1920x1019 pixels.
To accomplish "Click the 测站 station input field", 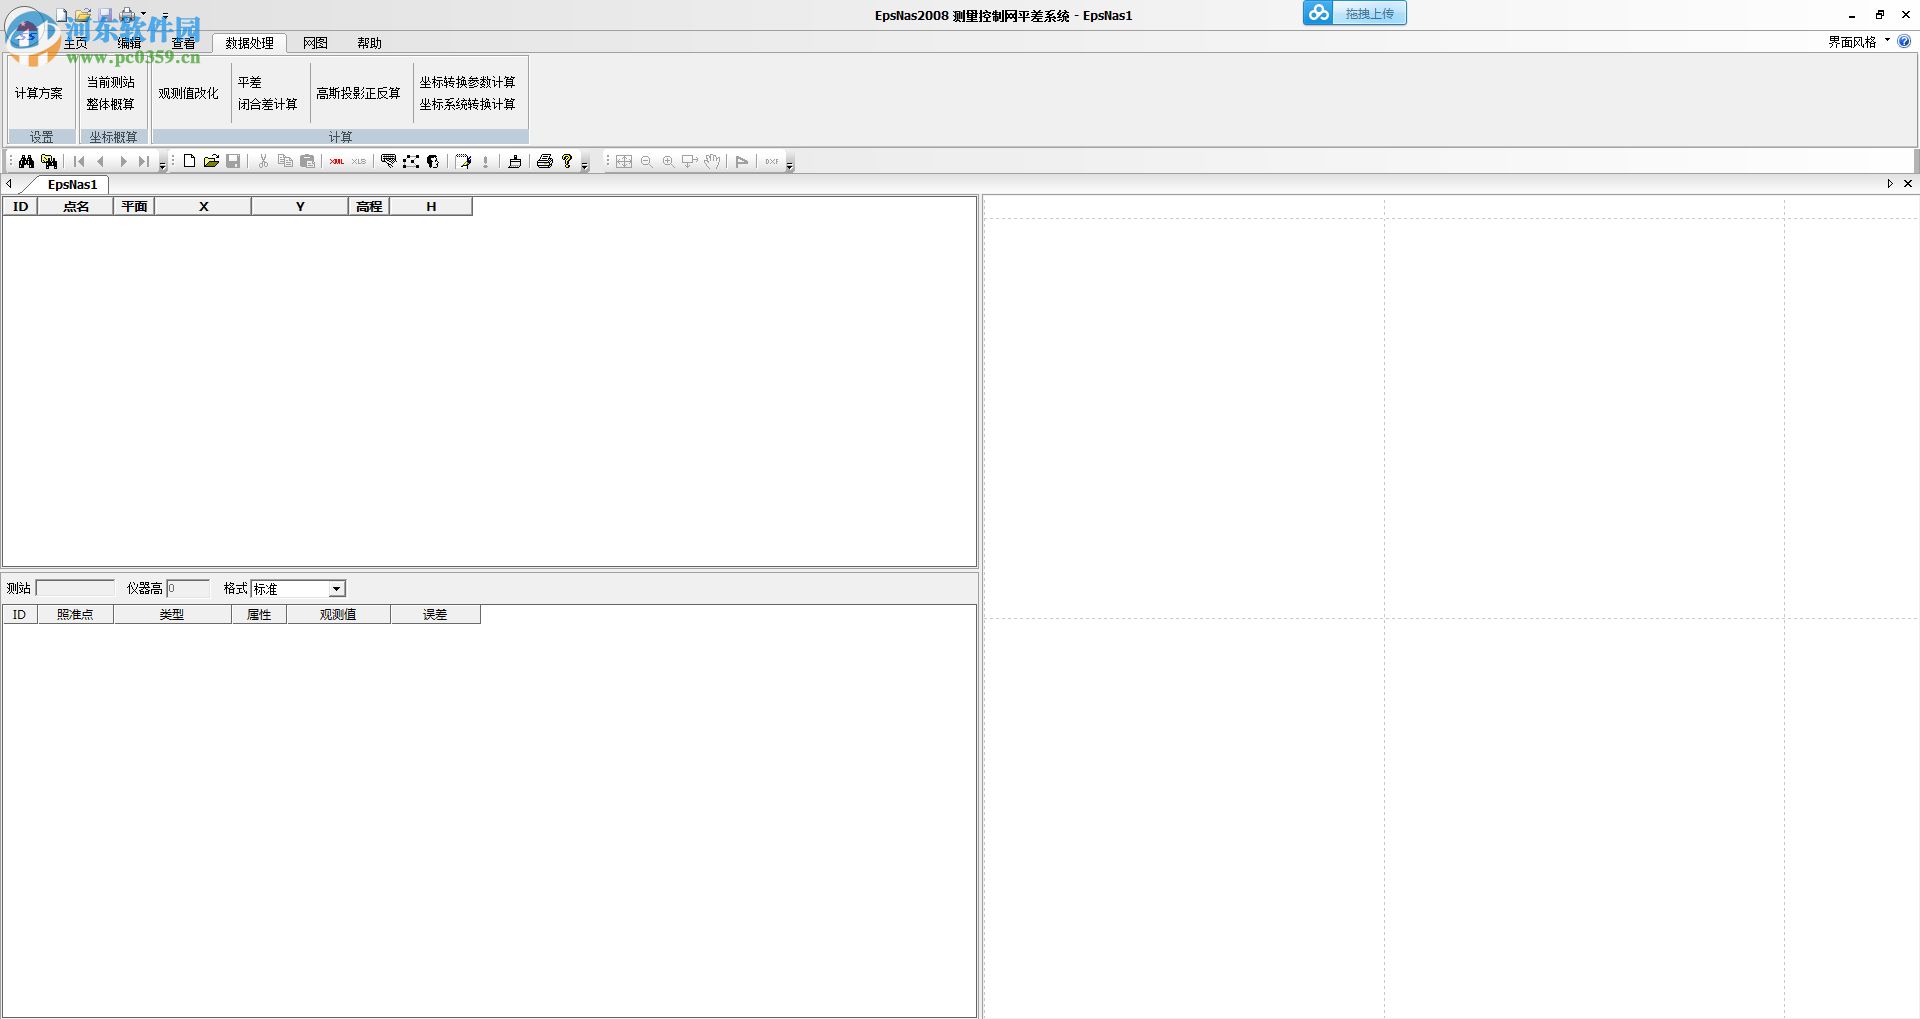I will pyautogui.click(x=76, y=589).
